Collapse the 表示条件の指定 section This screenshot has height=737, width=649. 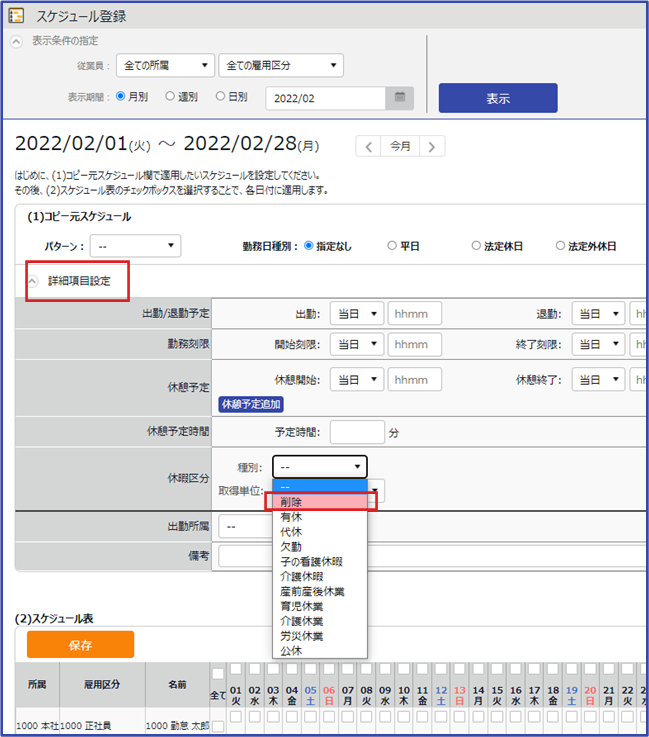(16, 41)
